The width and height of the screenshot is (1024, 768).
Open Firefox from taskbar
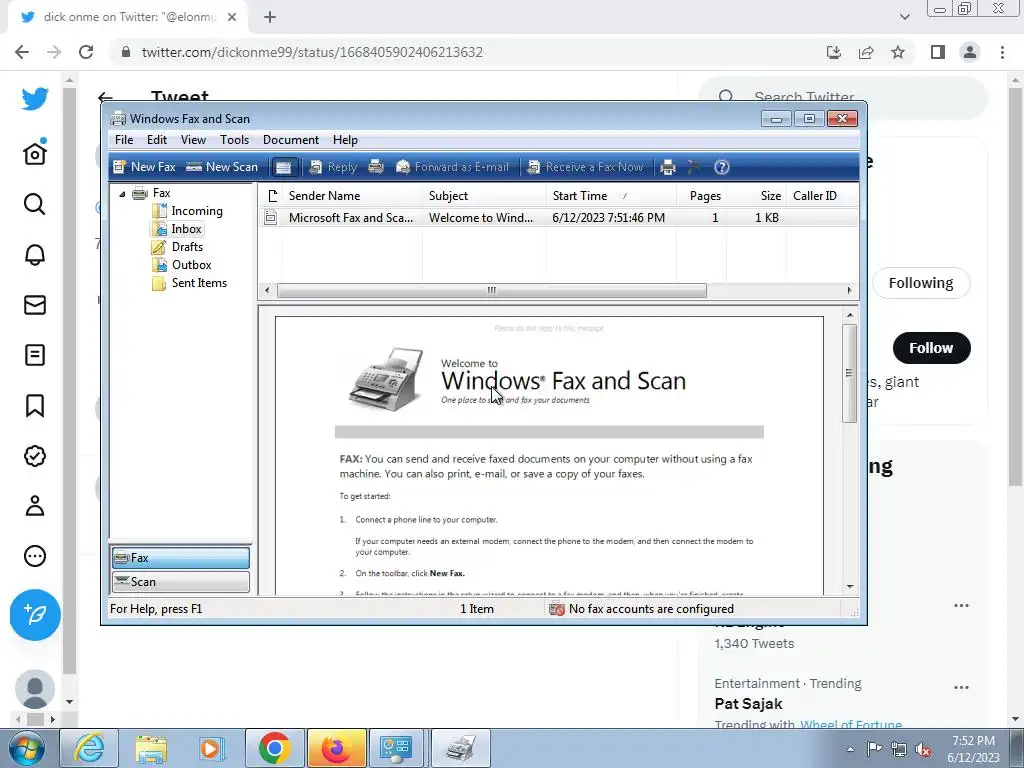(336, 748)
